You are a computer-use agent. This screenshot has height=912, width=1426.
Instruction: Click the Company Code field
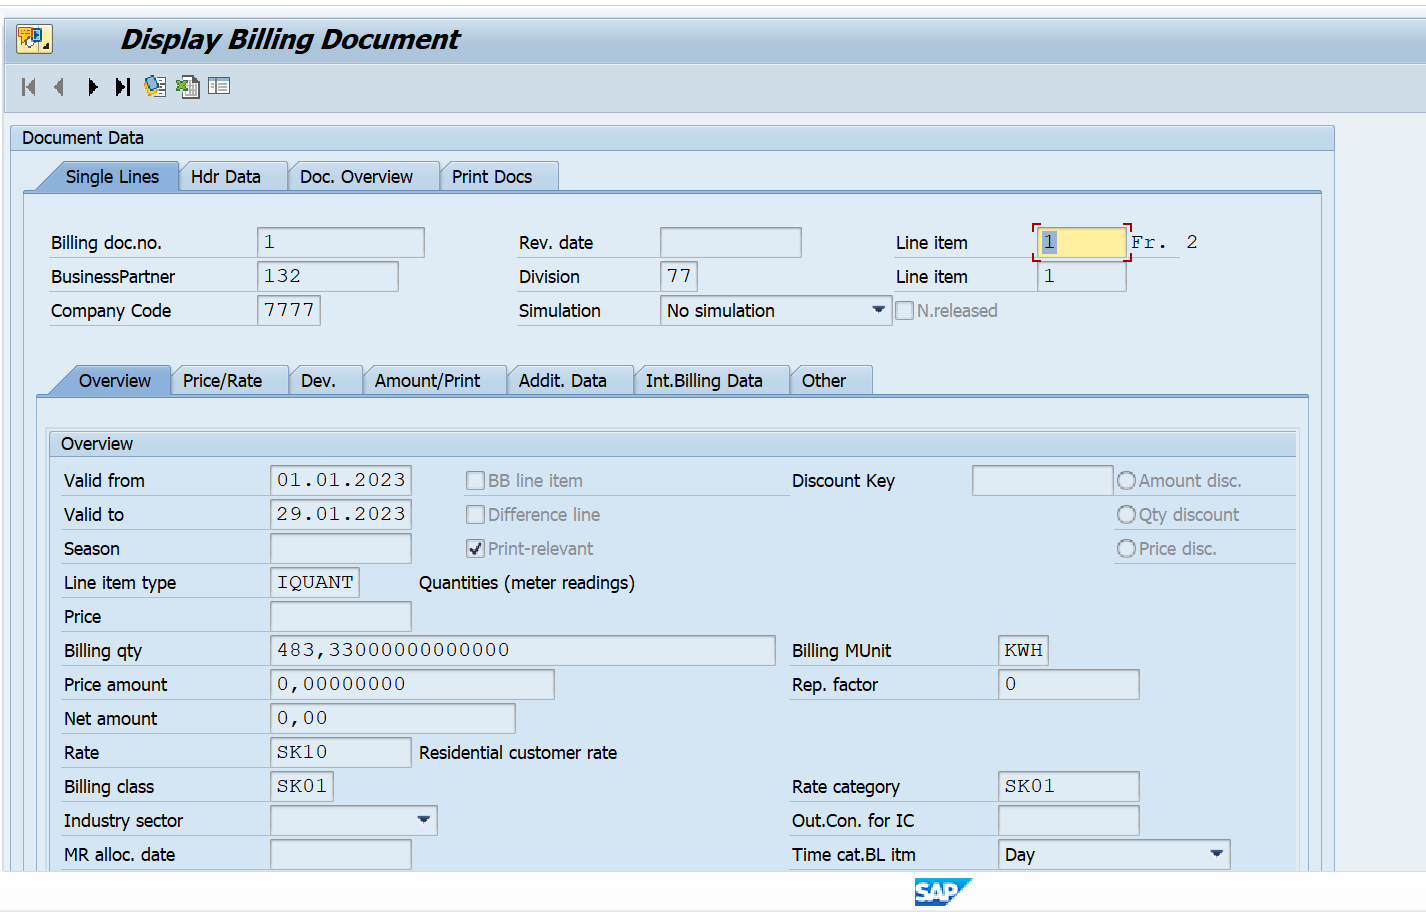point(289,311)
